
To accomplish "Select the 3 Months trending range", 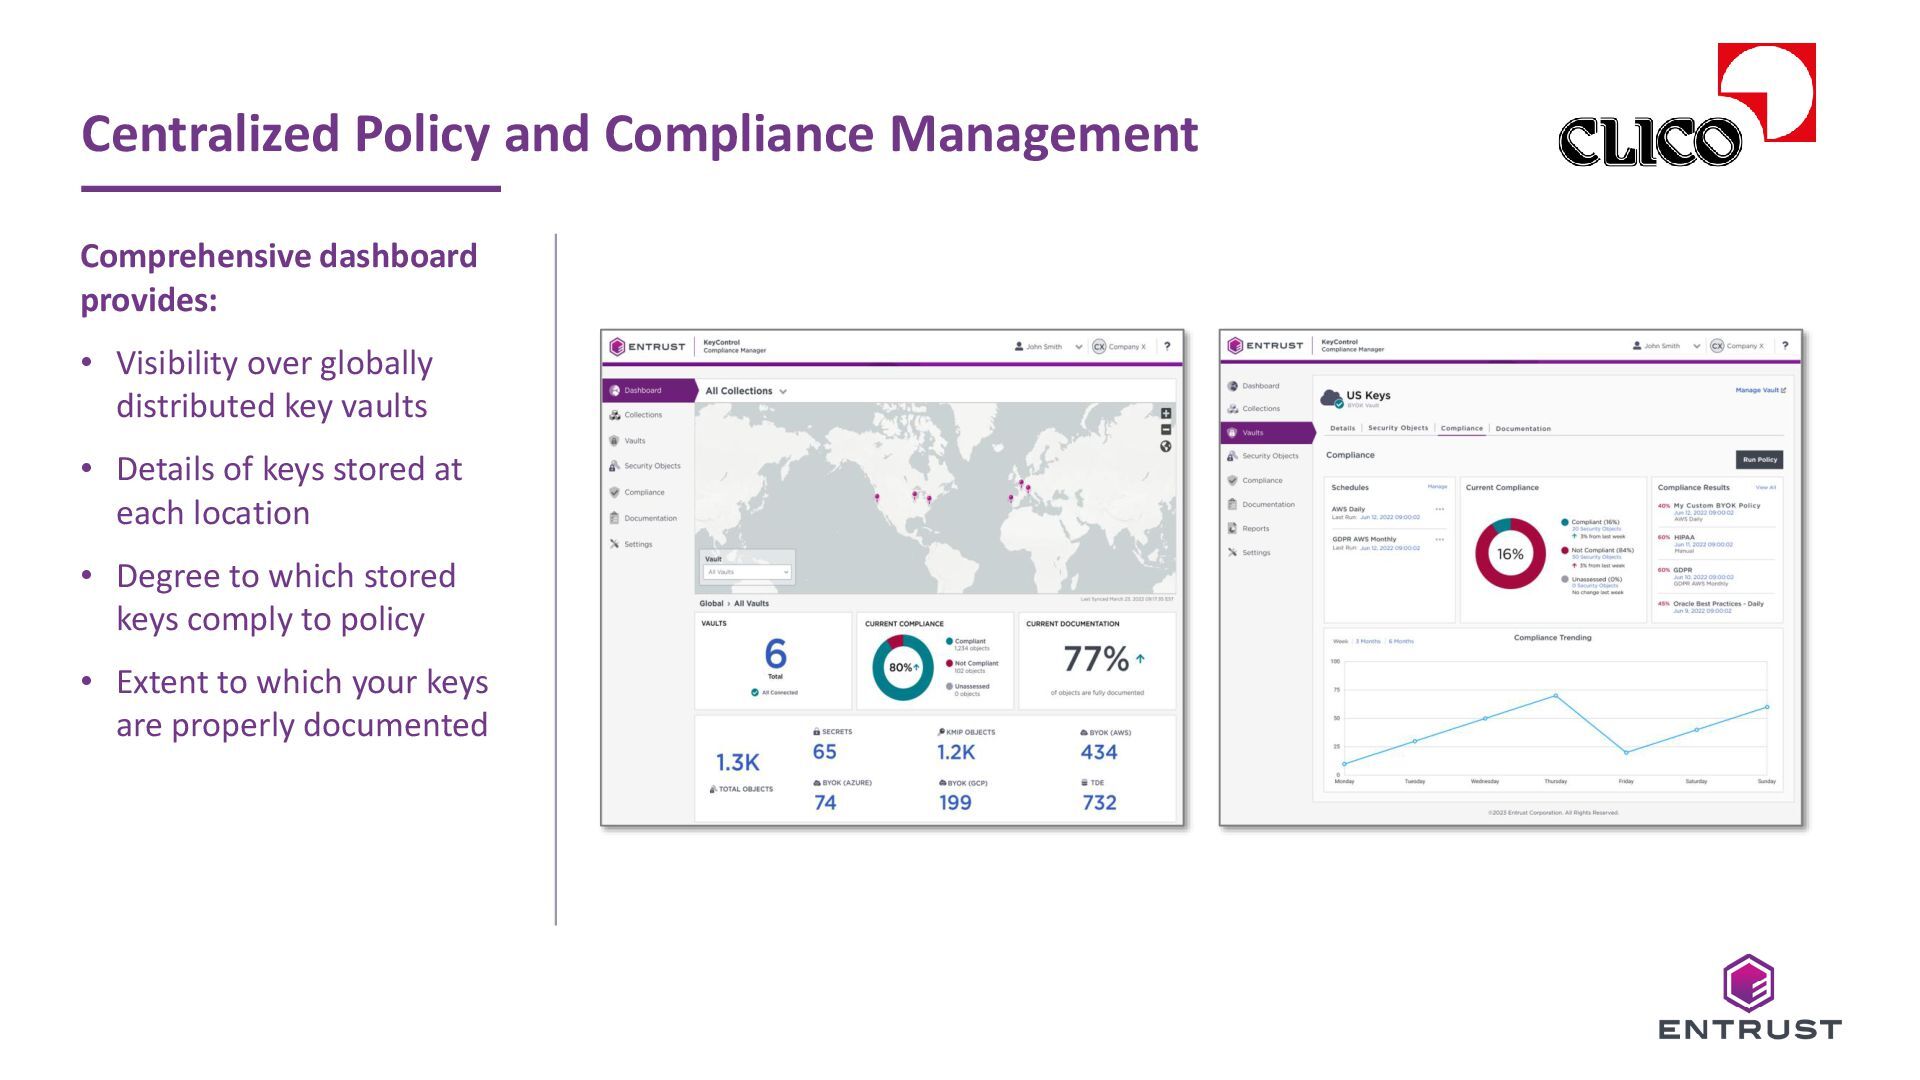I will (x=1368, y=641).
